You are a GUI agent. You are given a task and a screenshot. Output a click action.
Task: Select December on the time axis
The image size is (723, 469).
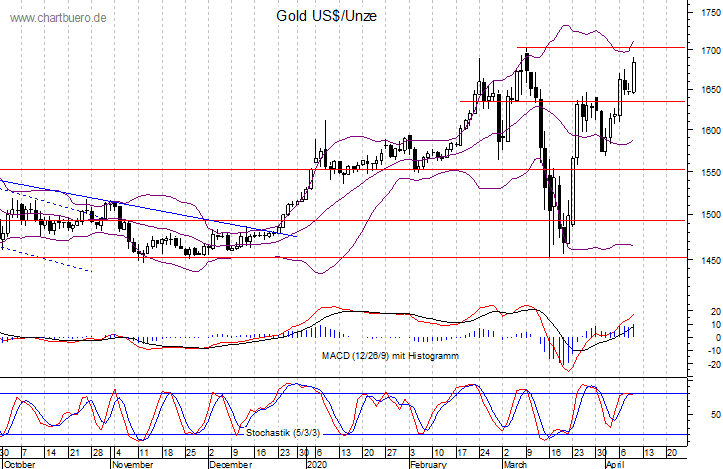click(230, 464)
